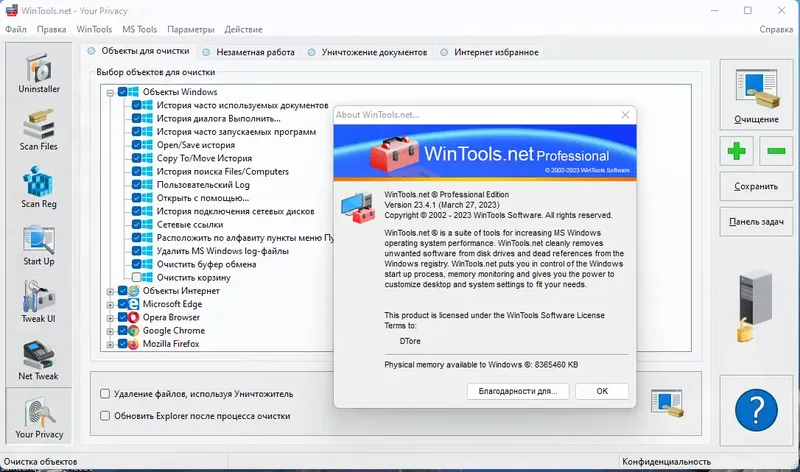Uncheck the Mozilla Firefox checkbox
The width and height of the screenshot is (800, 472).
[x=122, y=344]
